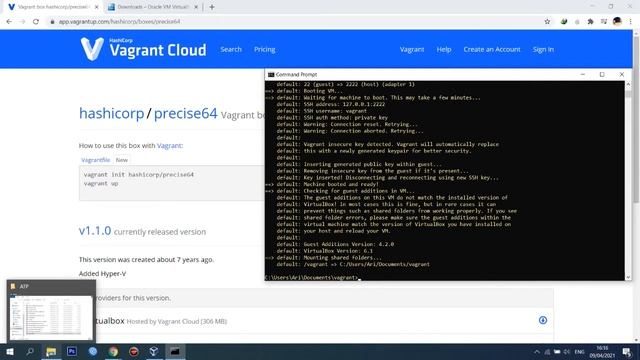The width and height of the screenshot is (640, 360).
Task: Click the Vagrant Cloud logo
Action: [143, 49]
